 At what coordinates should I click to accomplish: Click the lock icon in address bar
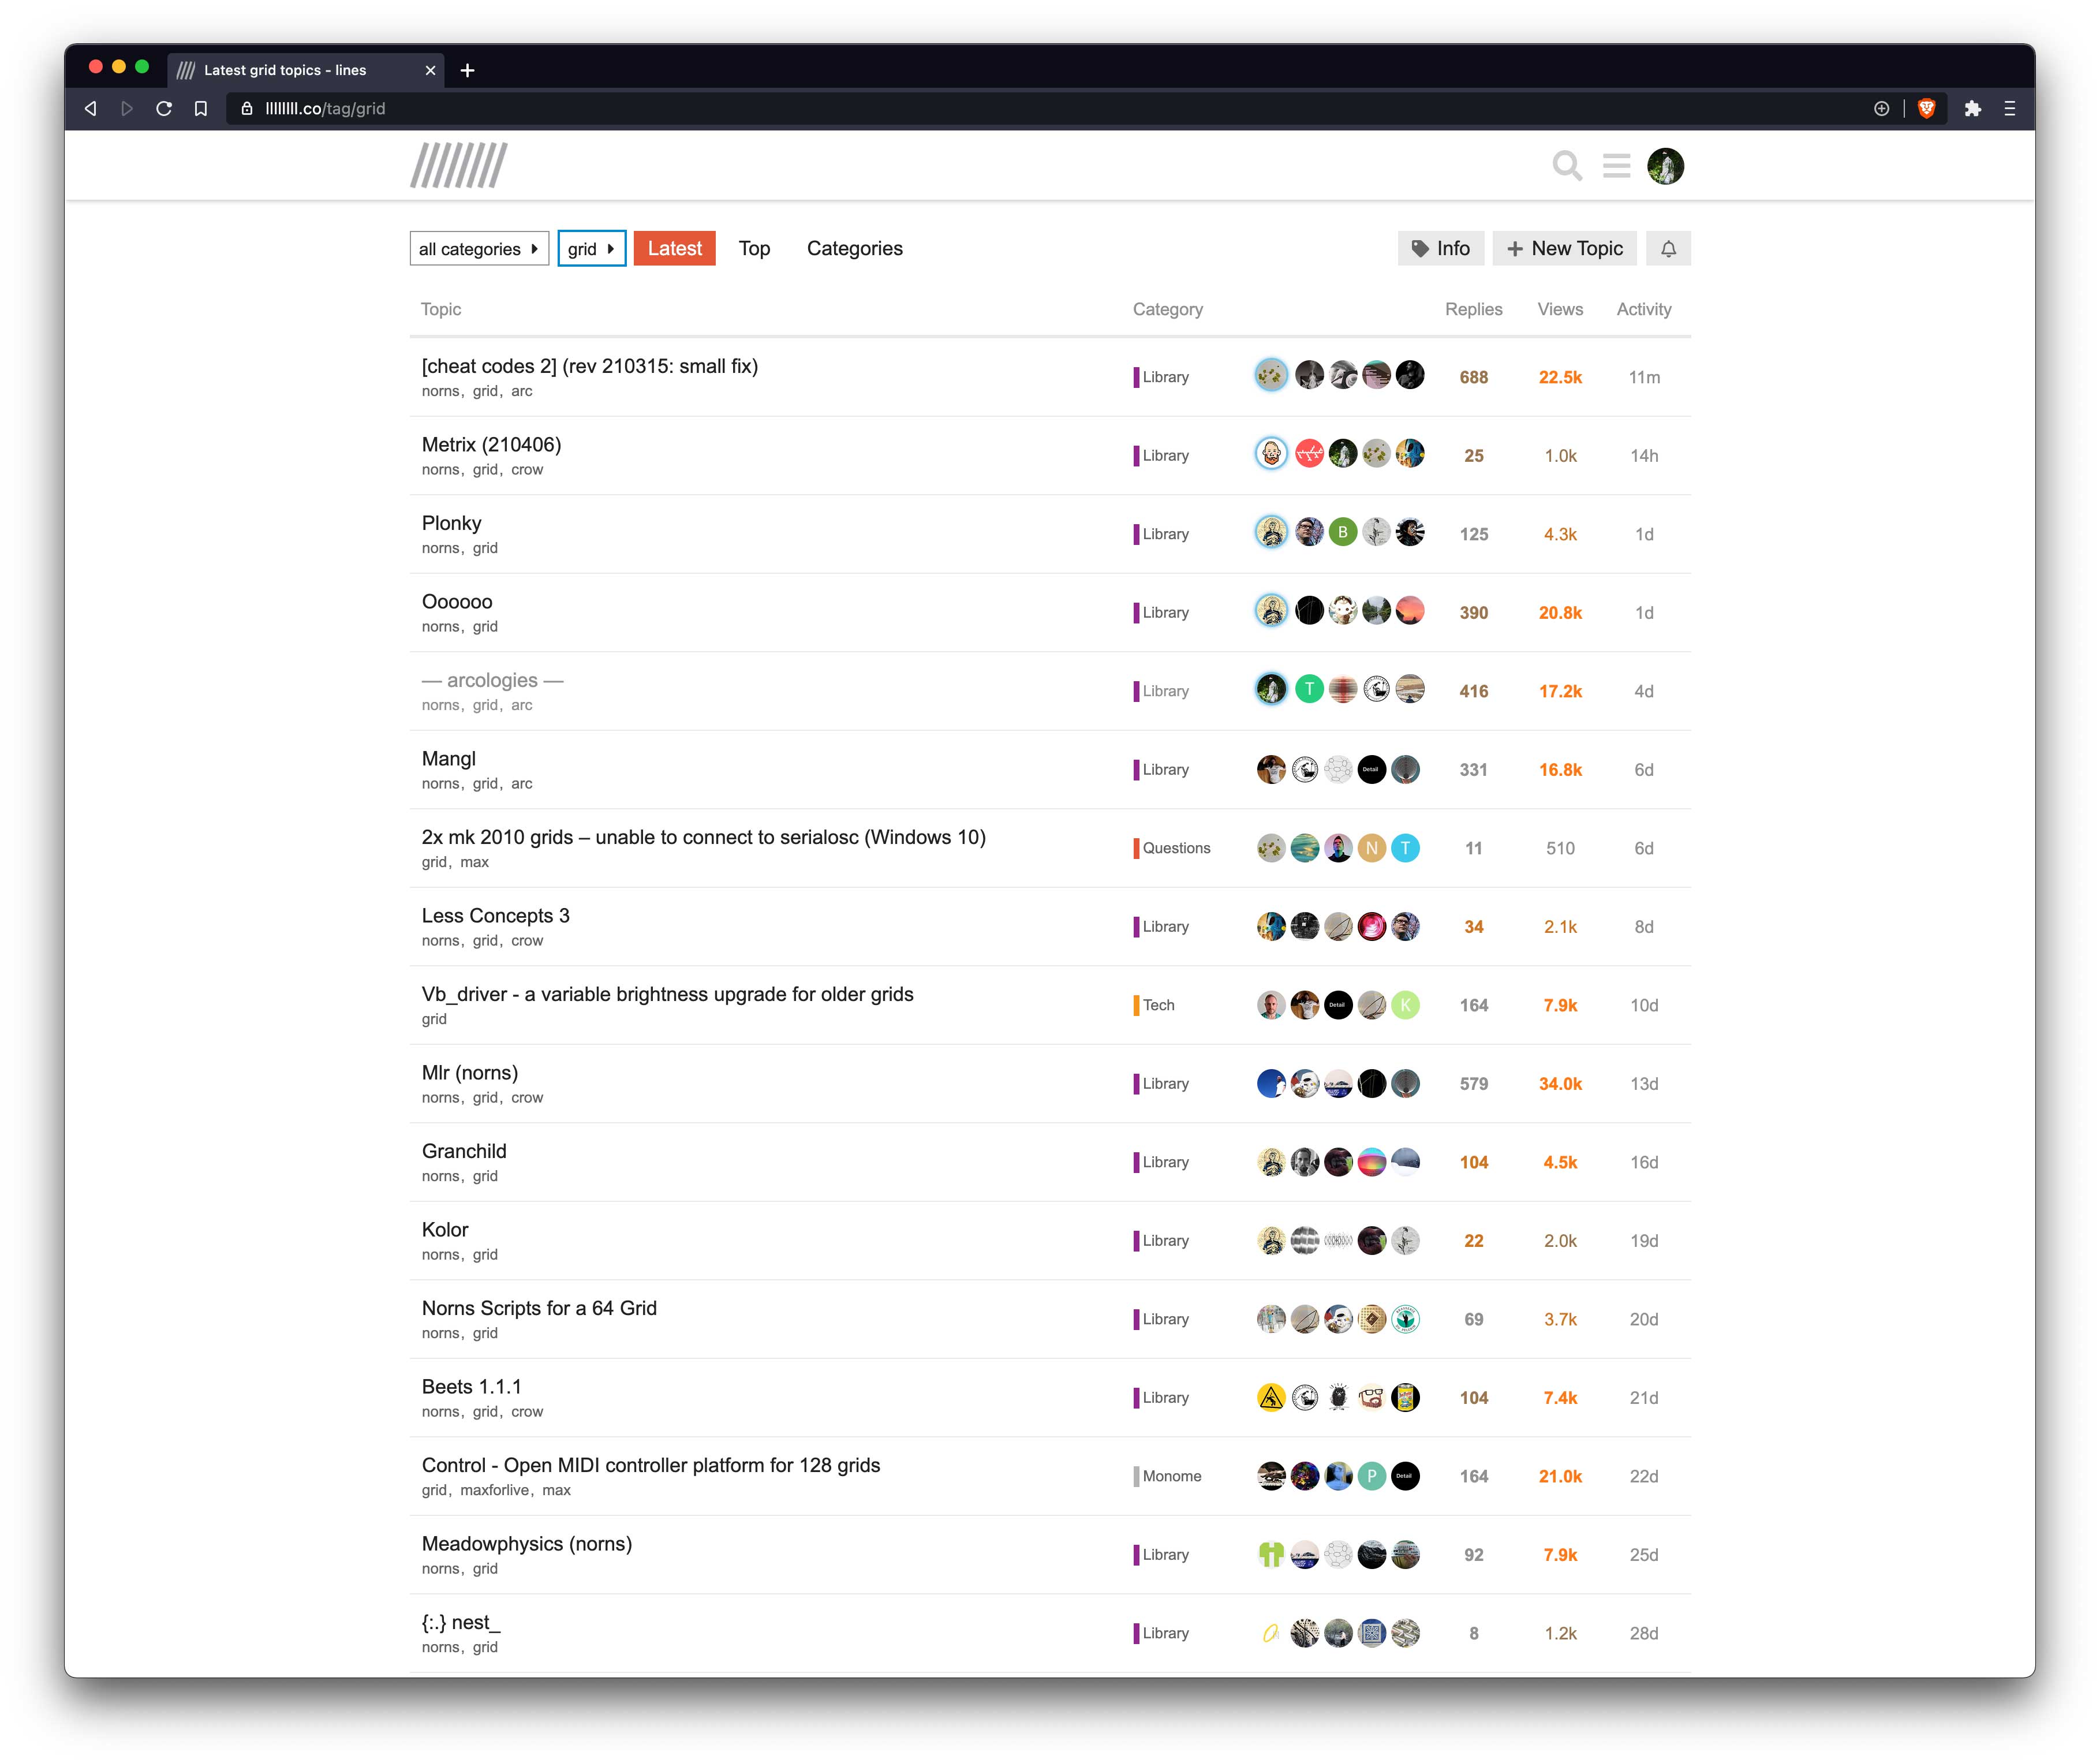[247, 108]
